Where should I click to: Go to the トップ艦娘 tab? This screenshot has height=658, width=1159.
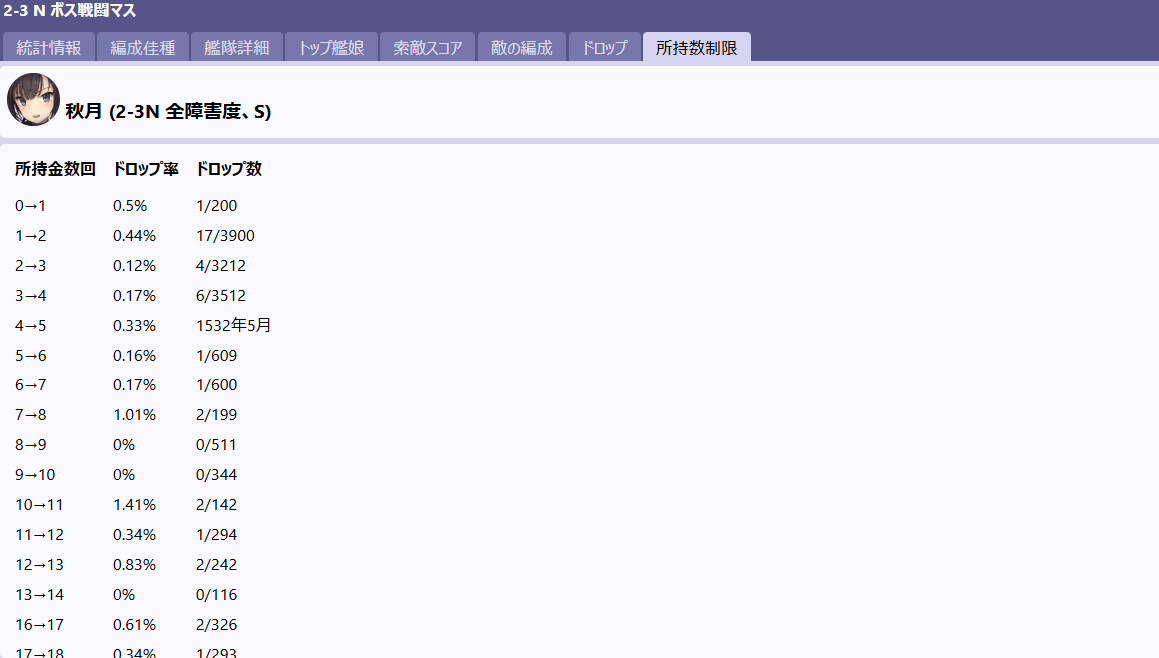click(x=331, y=47)
